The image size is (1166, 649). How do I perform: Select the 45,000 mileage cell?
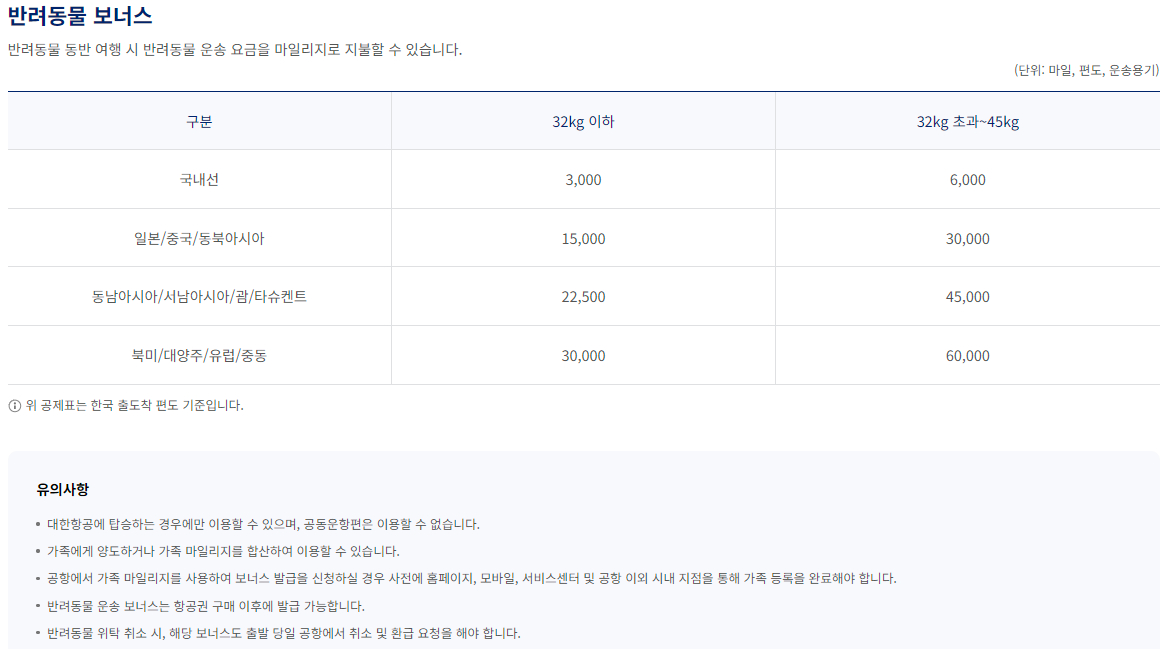965,296
